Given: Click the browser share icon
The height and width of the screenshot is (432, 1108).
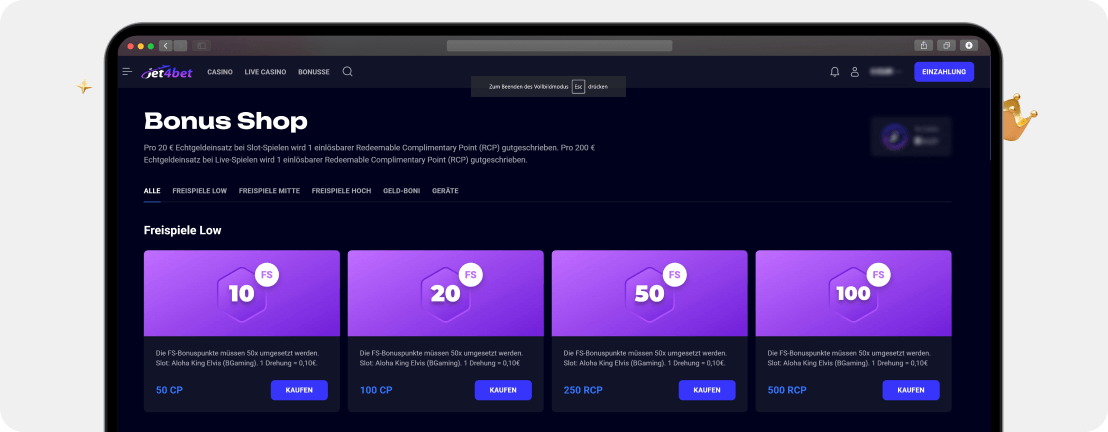Looking at the screenshot, I should pyautogui.click(x=922, y=45).
